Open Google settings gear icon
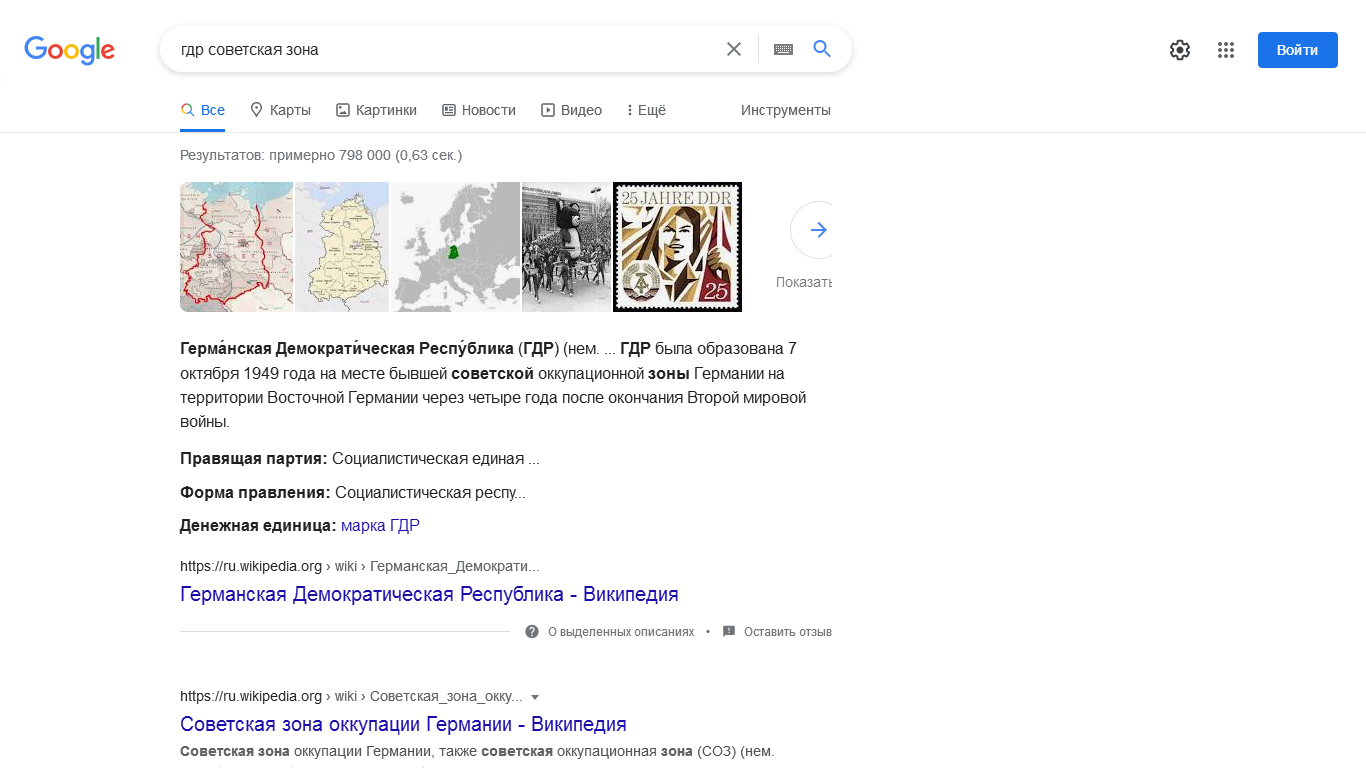The height and width of the screenshot is (768, 1366). 1180,50
